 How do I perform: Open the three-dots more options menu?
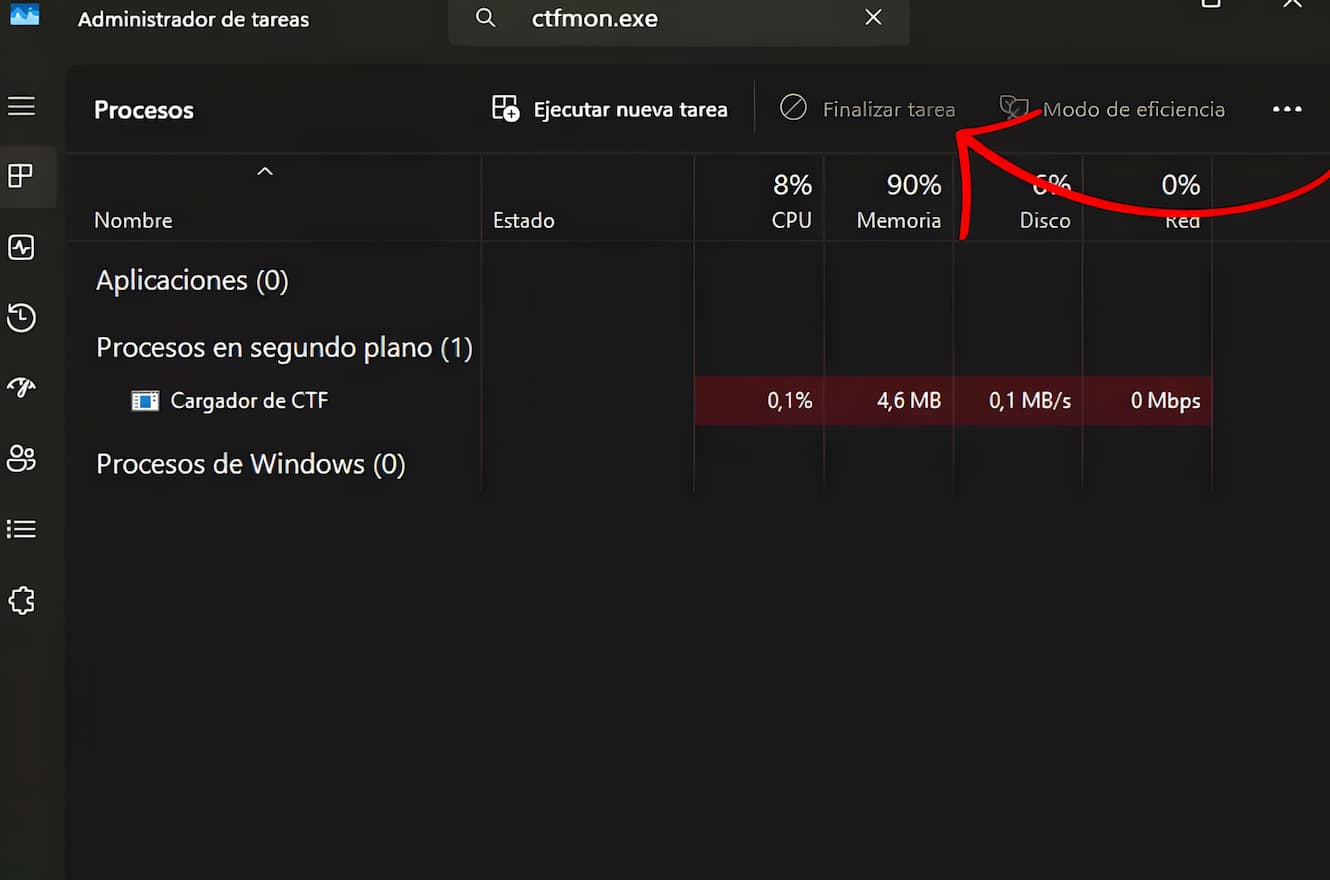[x=1287, y=109]
